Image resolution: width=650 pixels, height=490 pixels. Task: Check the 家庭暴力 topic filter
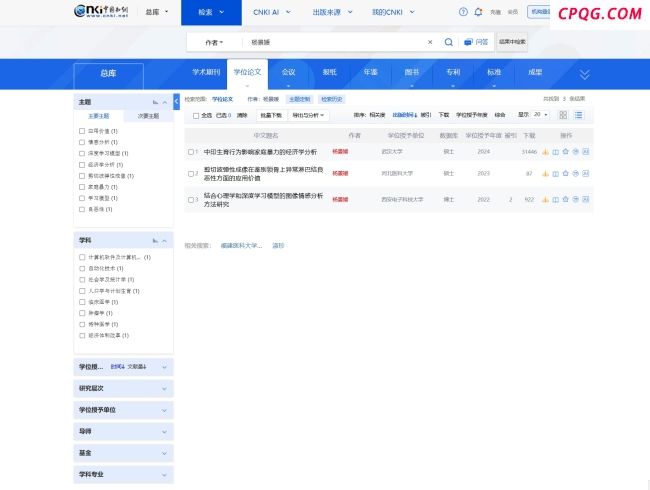pyautogui.click(x=82, y=187)
